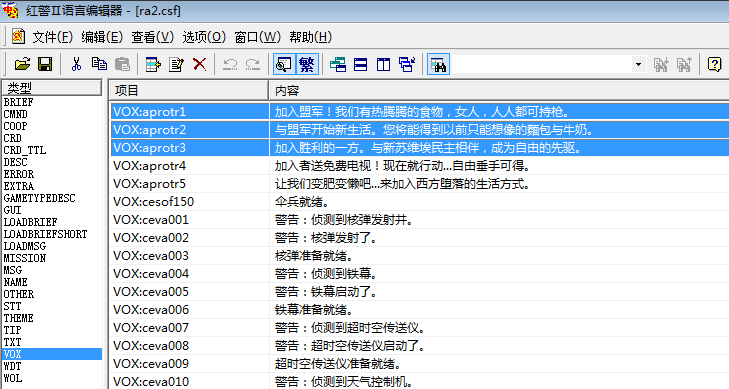Open the 查看(V) menu

click(152, 37)
